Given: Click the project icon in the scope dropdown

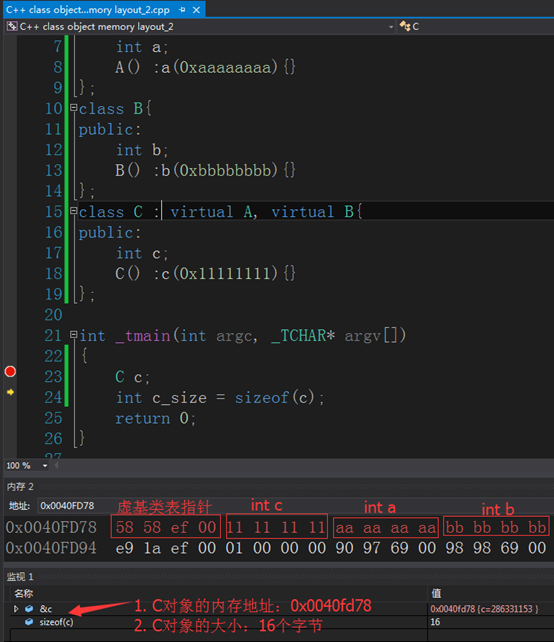Looking at the screenshot, I should click(12, 27).
